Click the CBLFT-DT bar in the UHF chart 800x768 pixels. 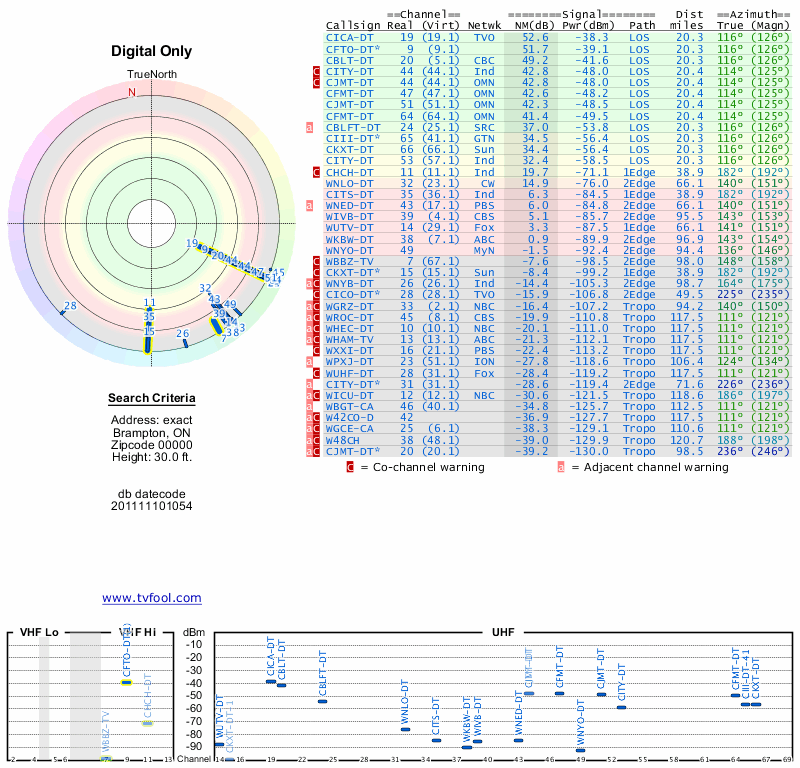[322, 701]
